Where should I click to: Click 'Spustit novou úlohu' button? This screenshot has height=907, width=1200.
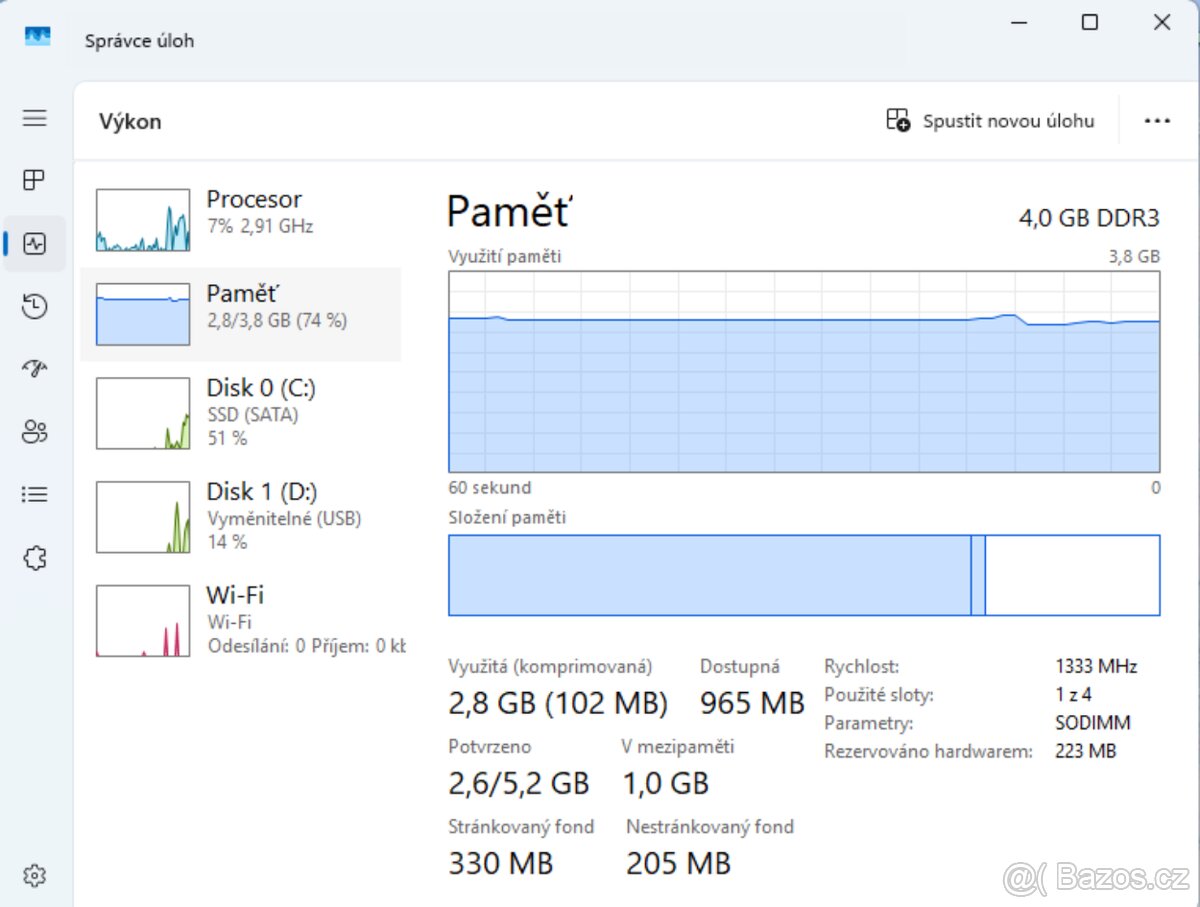tap(990, 121)
